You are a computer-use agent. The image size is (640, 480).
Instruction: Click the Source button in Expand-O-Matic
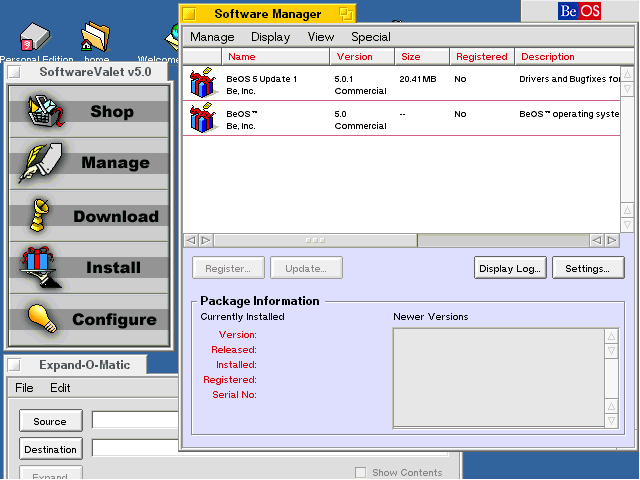coord(49,421)
